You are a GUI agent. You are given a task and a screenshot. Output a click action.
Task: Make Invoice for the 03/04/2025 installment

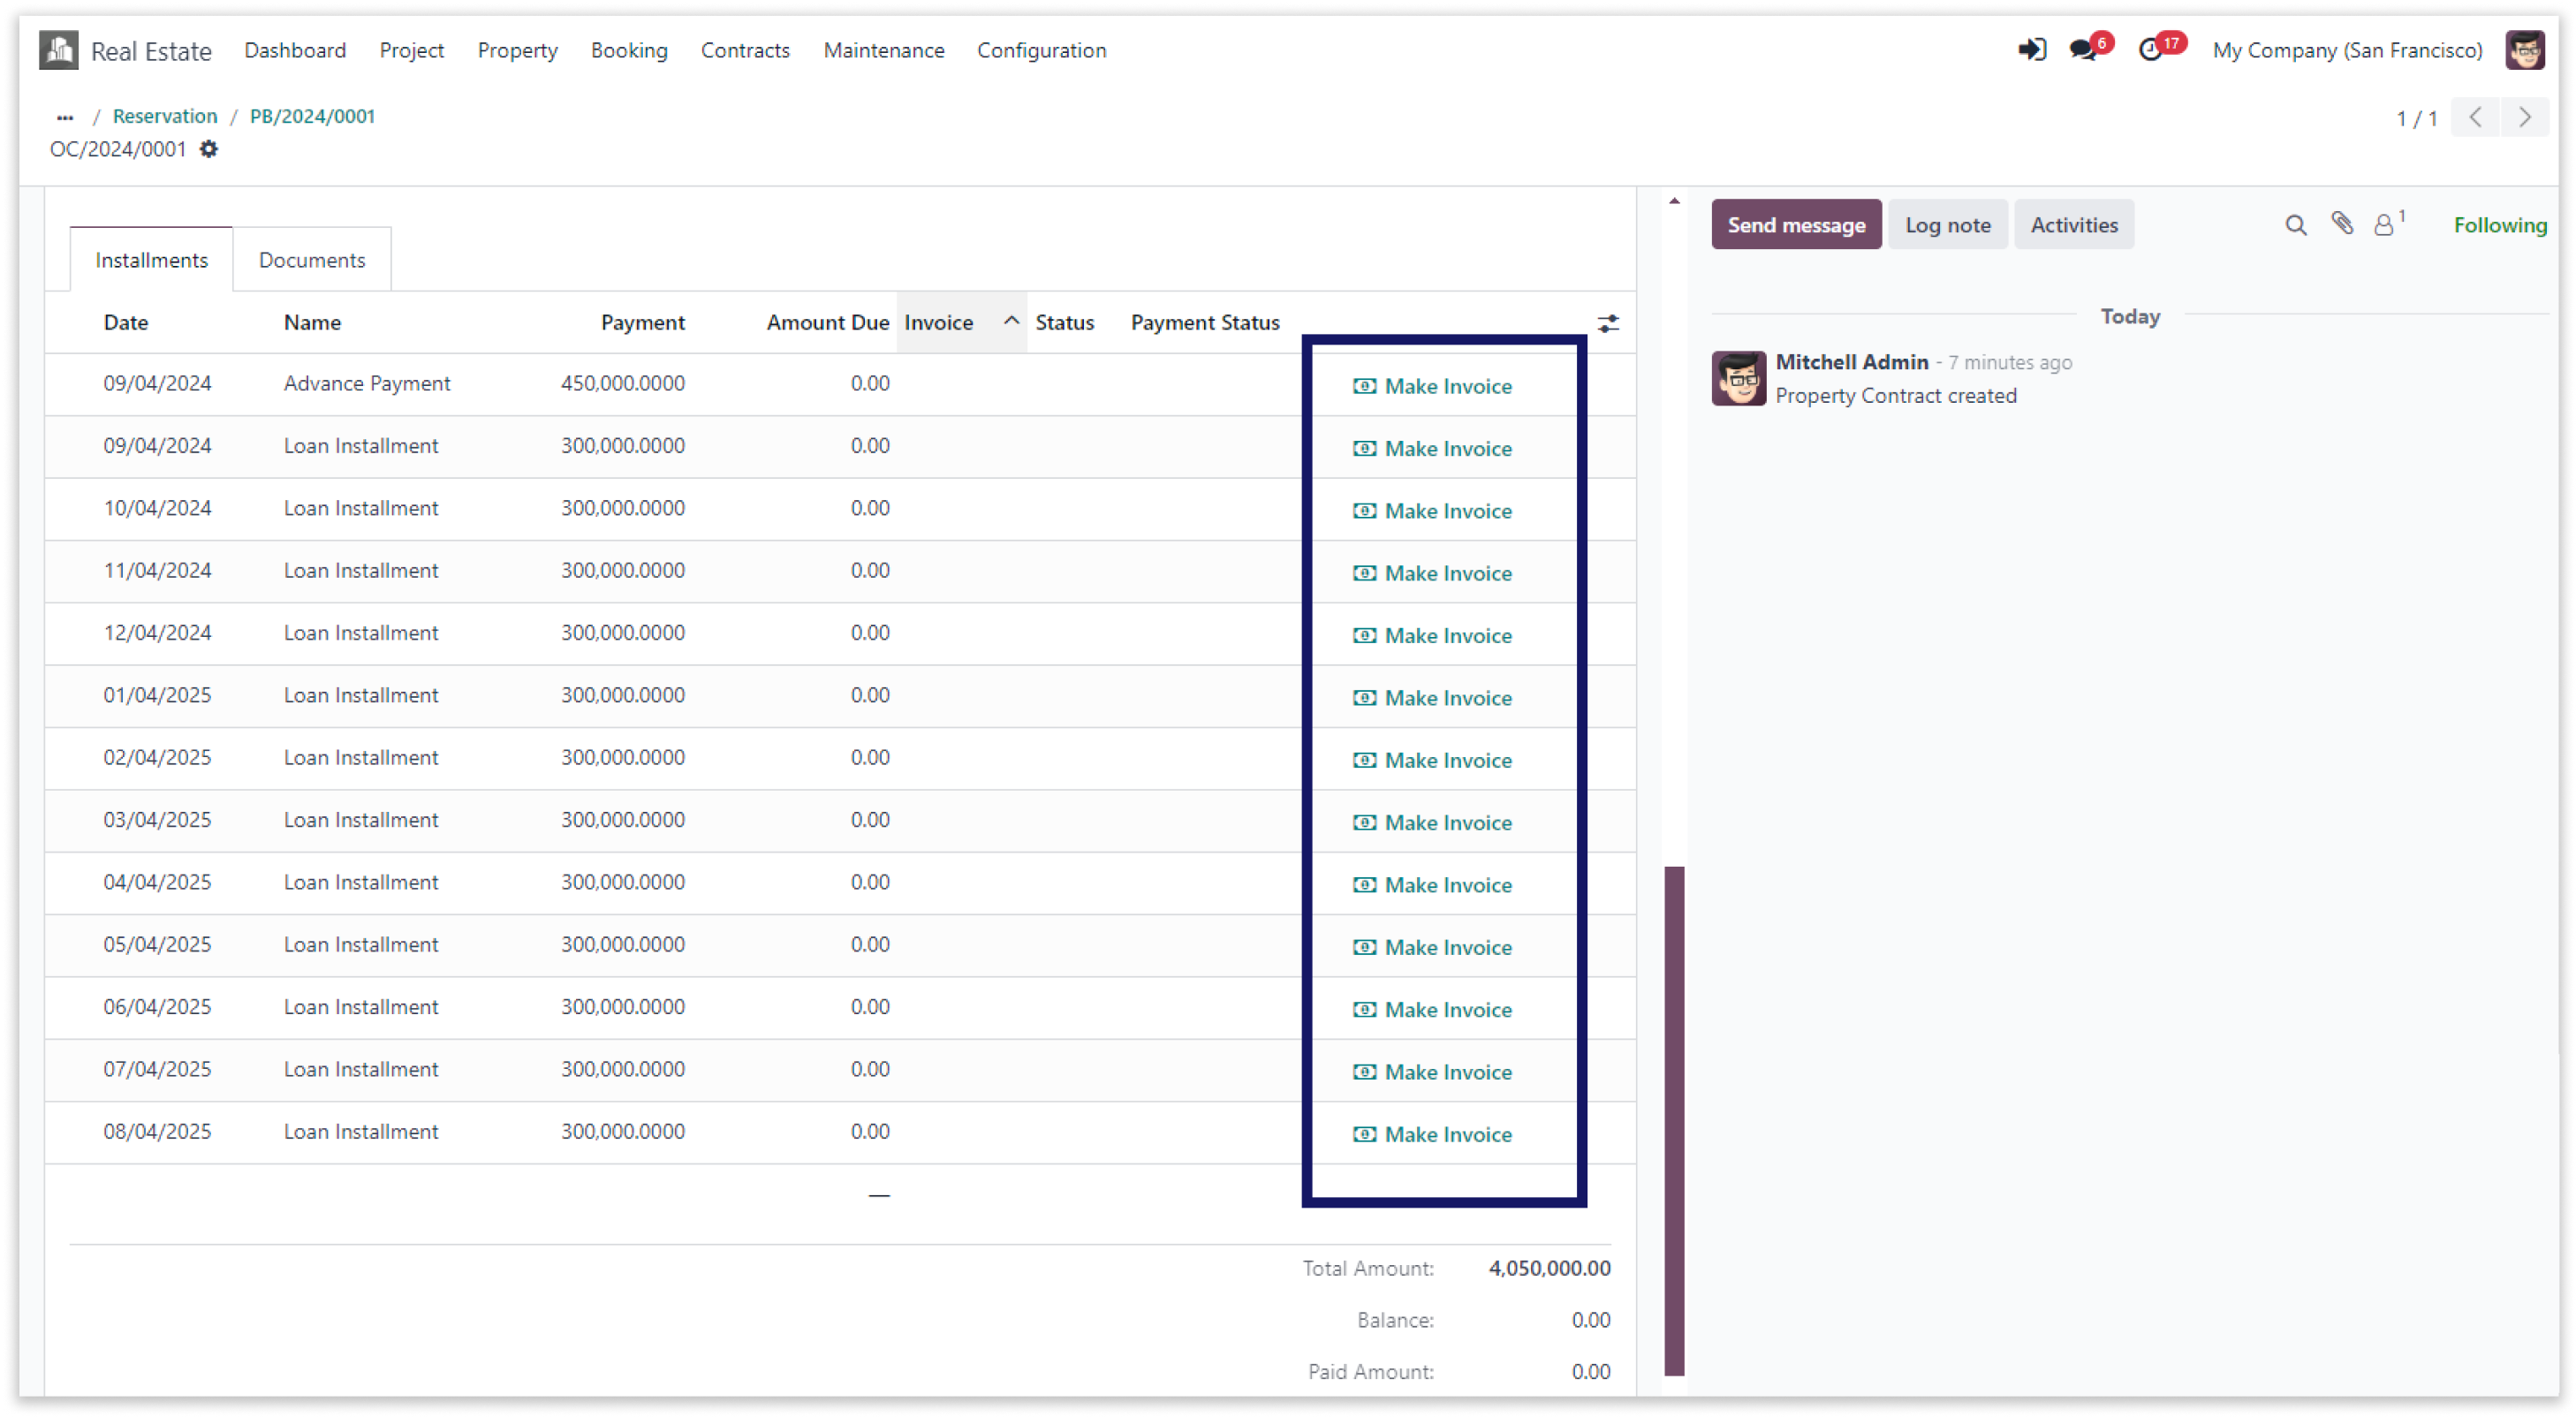pos(1432,822)
